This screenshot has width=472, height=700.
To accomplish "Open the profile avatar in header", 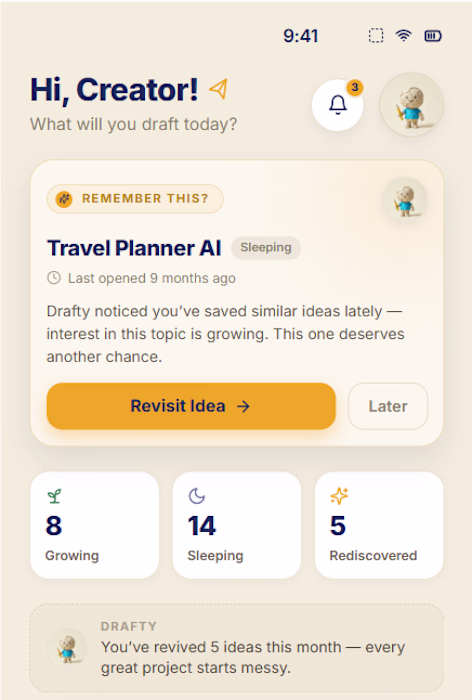I will [411, 105].
